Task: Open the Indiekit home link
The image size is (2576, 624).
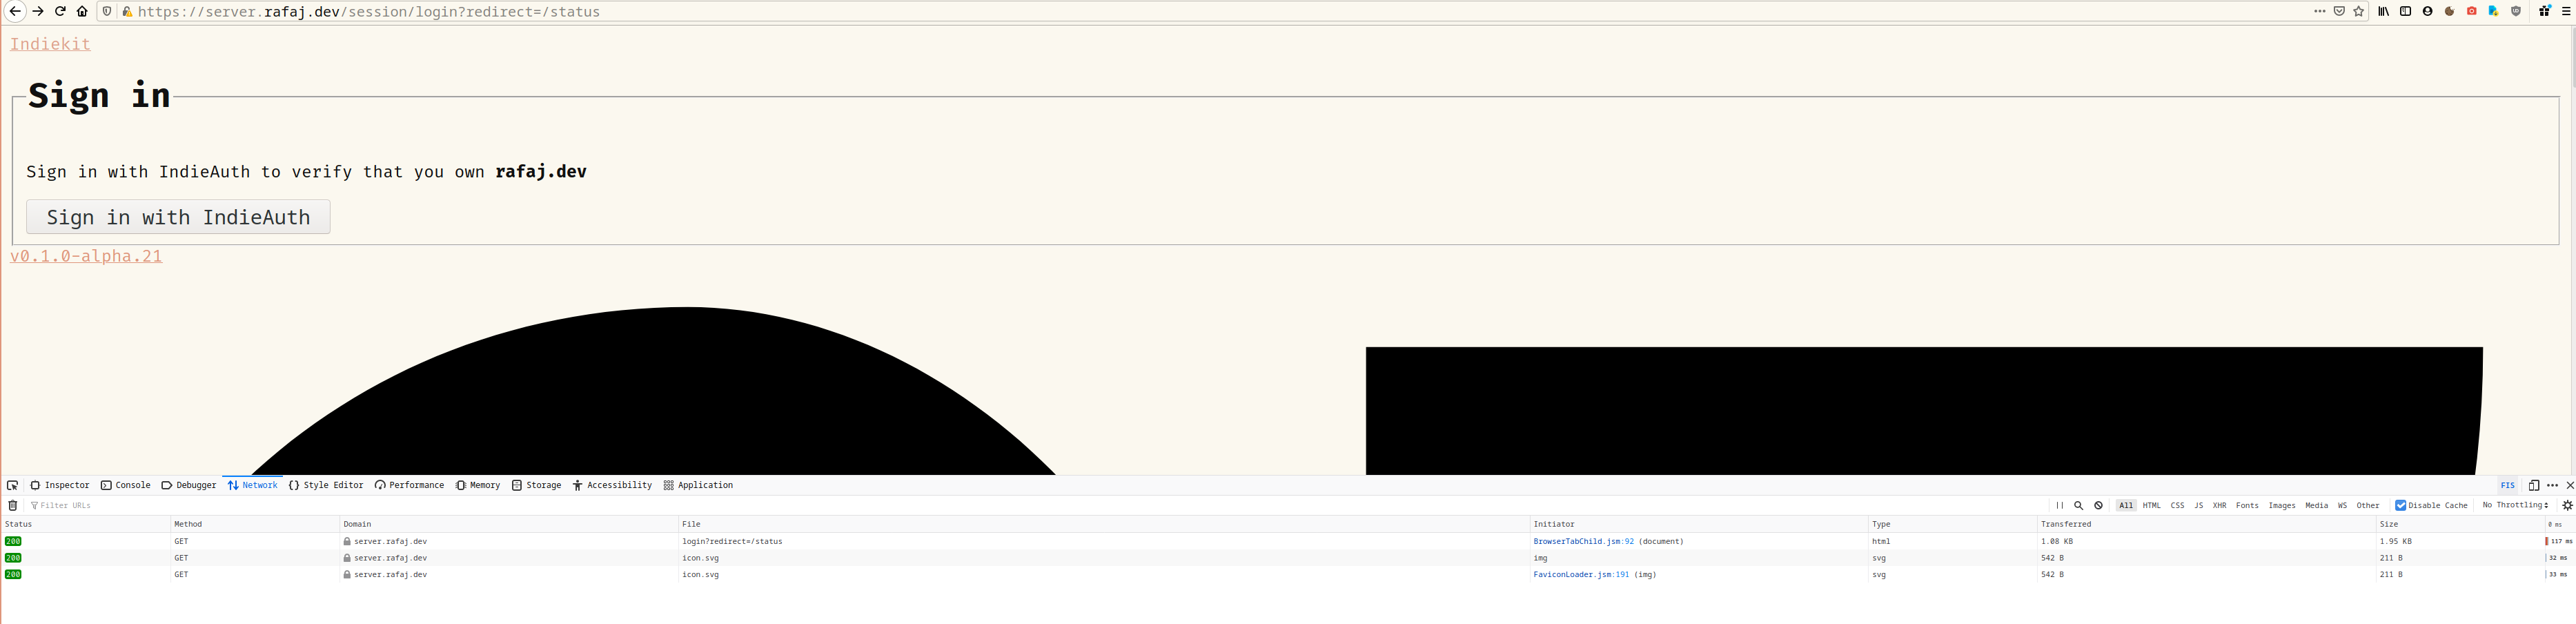Action: click(x=50, y=44)
